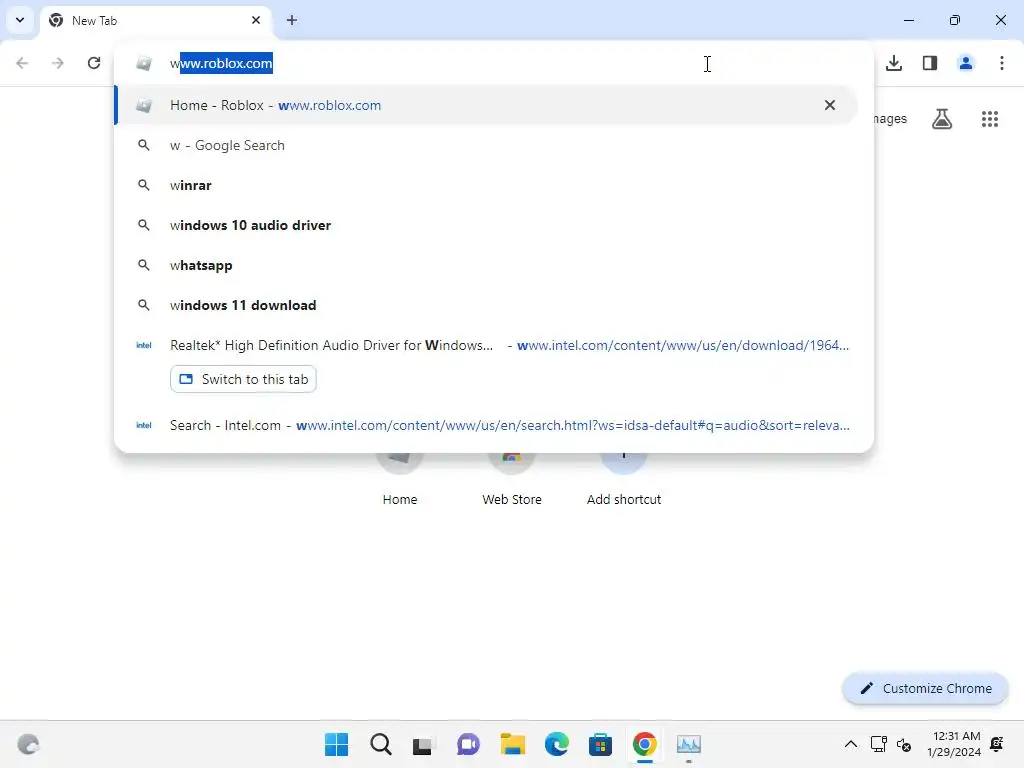Remove the Roblox suggestion with X

click(829, 105)
